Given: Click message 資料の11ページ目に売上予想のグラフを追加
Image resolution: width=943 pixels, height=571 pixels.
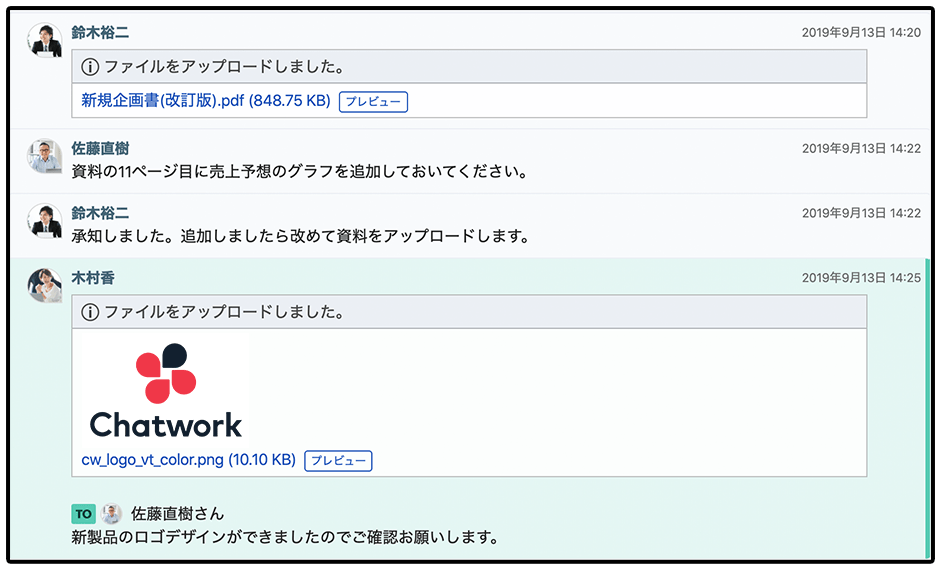Looking at the screenshot, I should [x=299, y=172].
